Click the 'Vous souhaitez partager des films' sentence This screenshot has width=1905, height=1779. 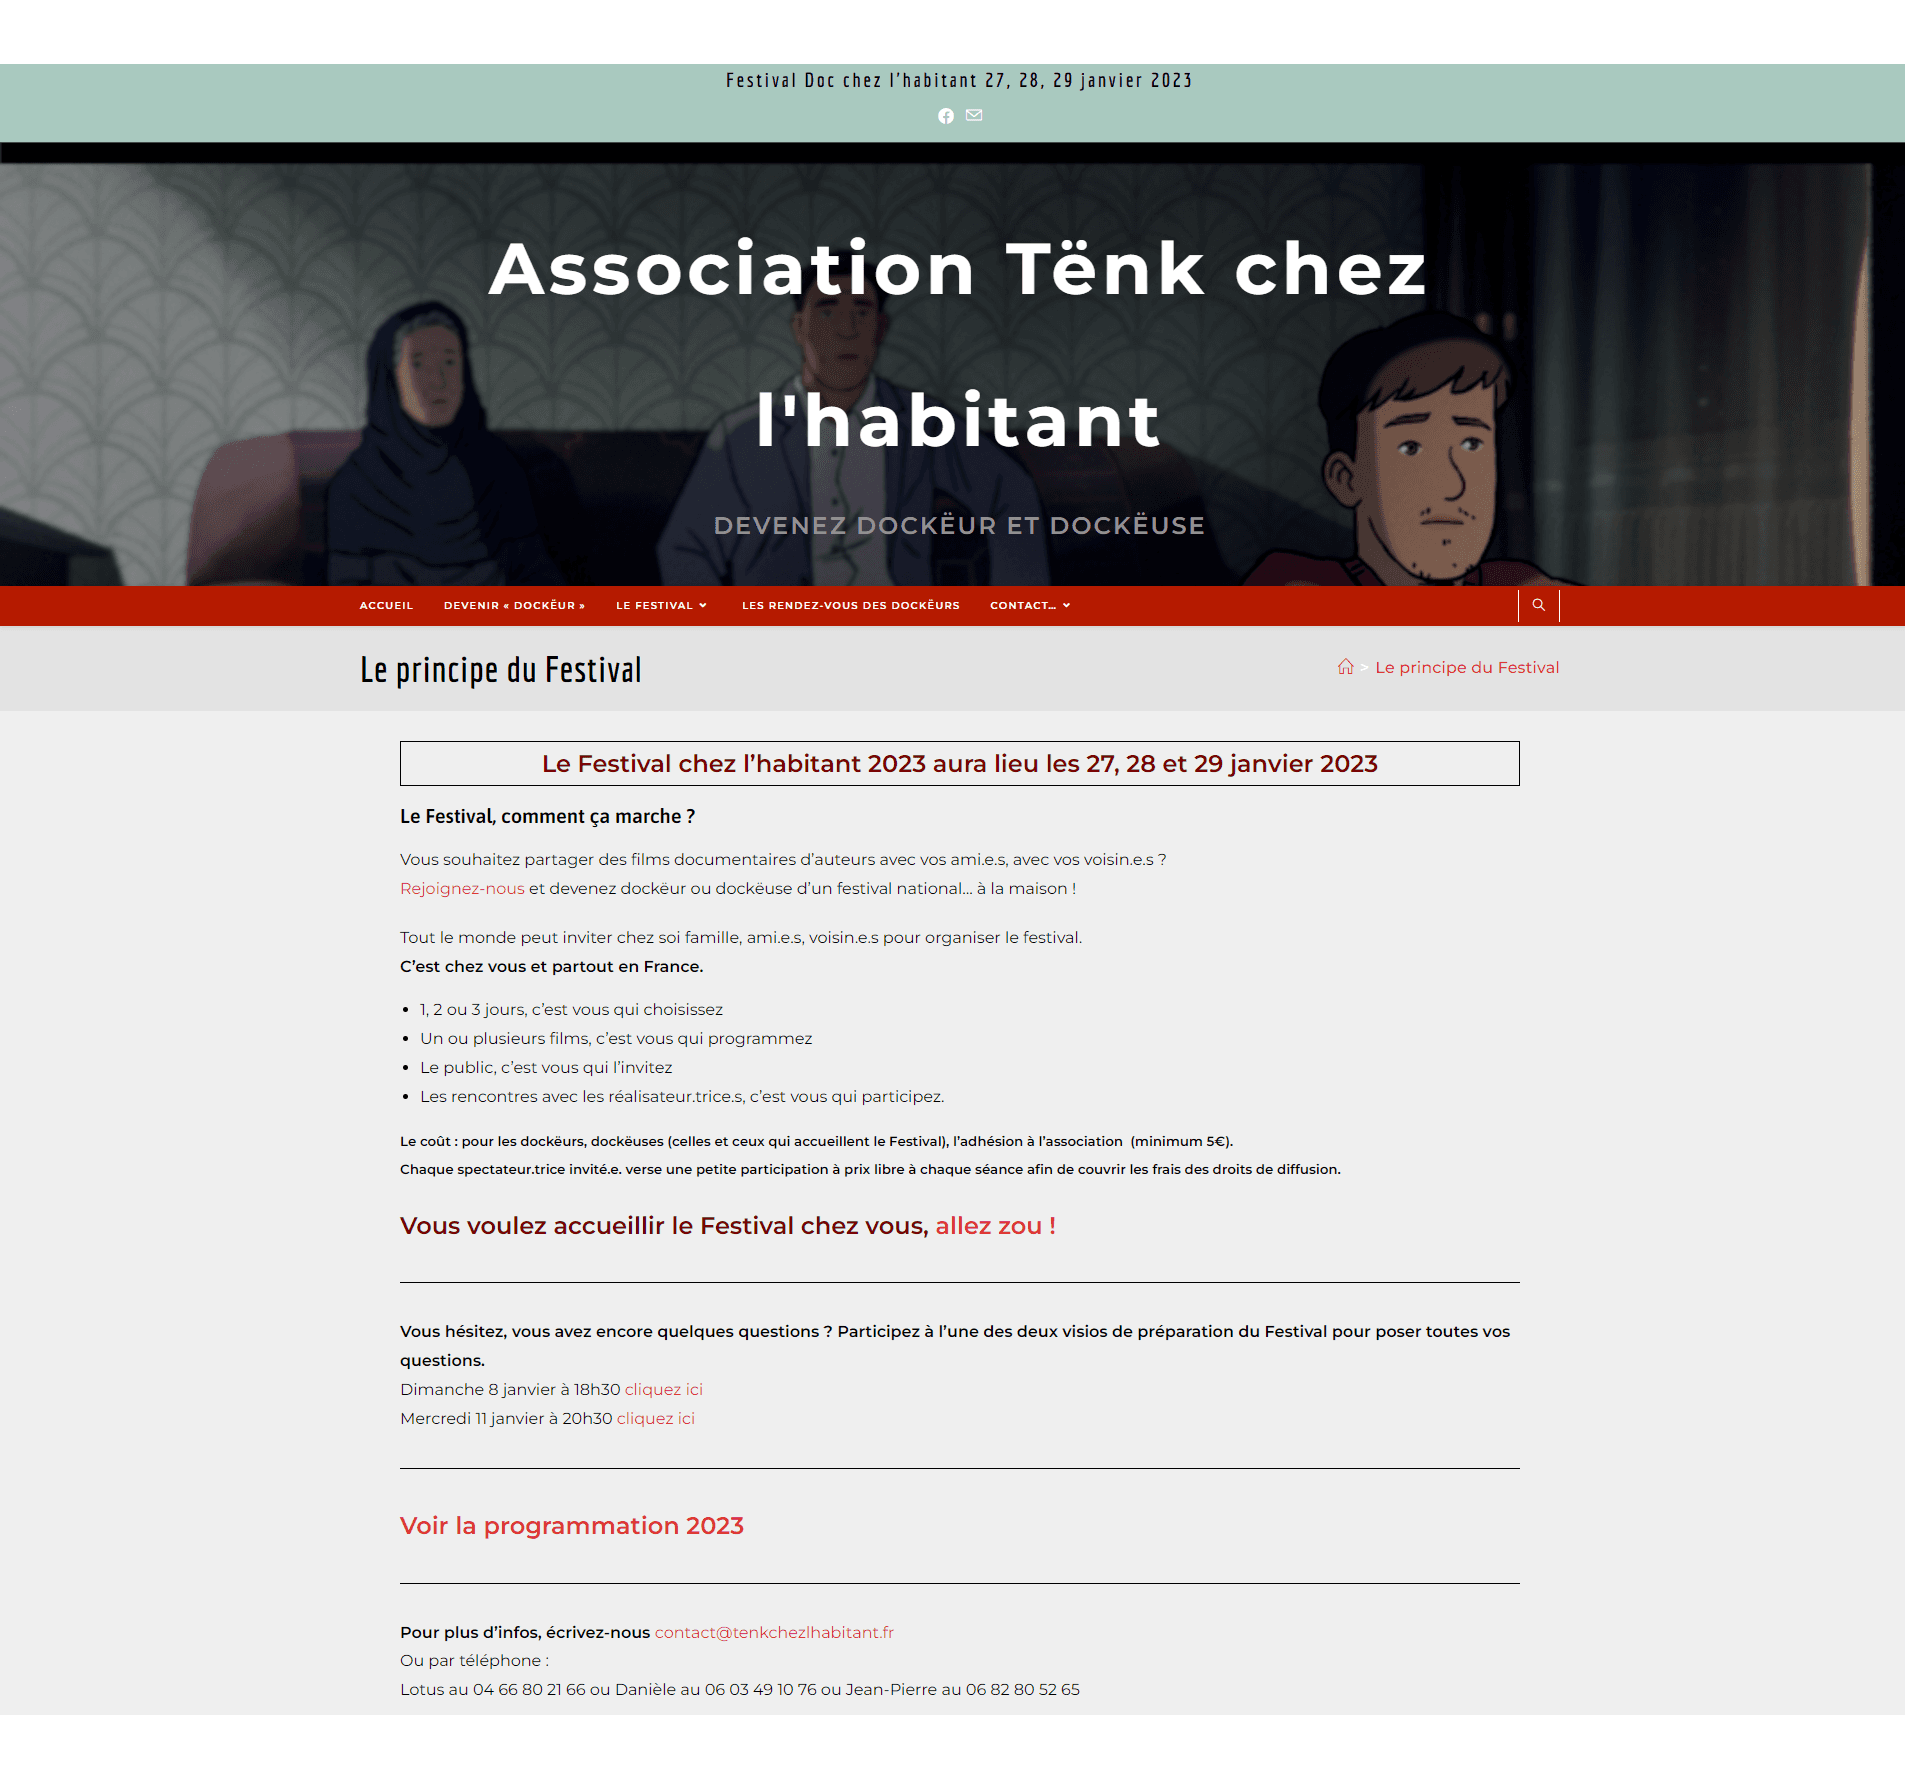pos(783,859)
